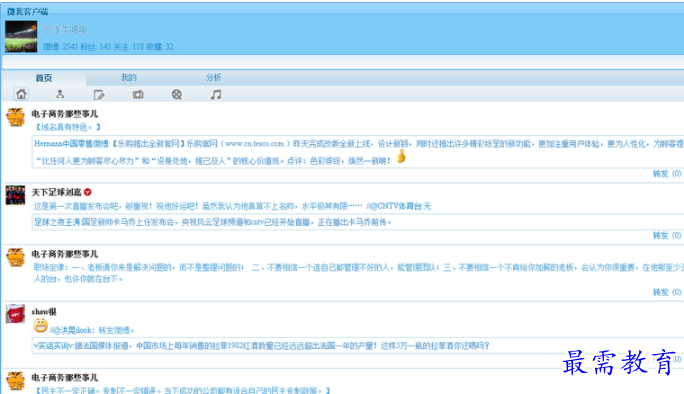Select the 足球之夜王涛 quoted post
This screenshot has height=394, width=684.
click(x=358, y=222)
